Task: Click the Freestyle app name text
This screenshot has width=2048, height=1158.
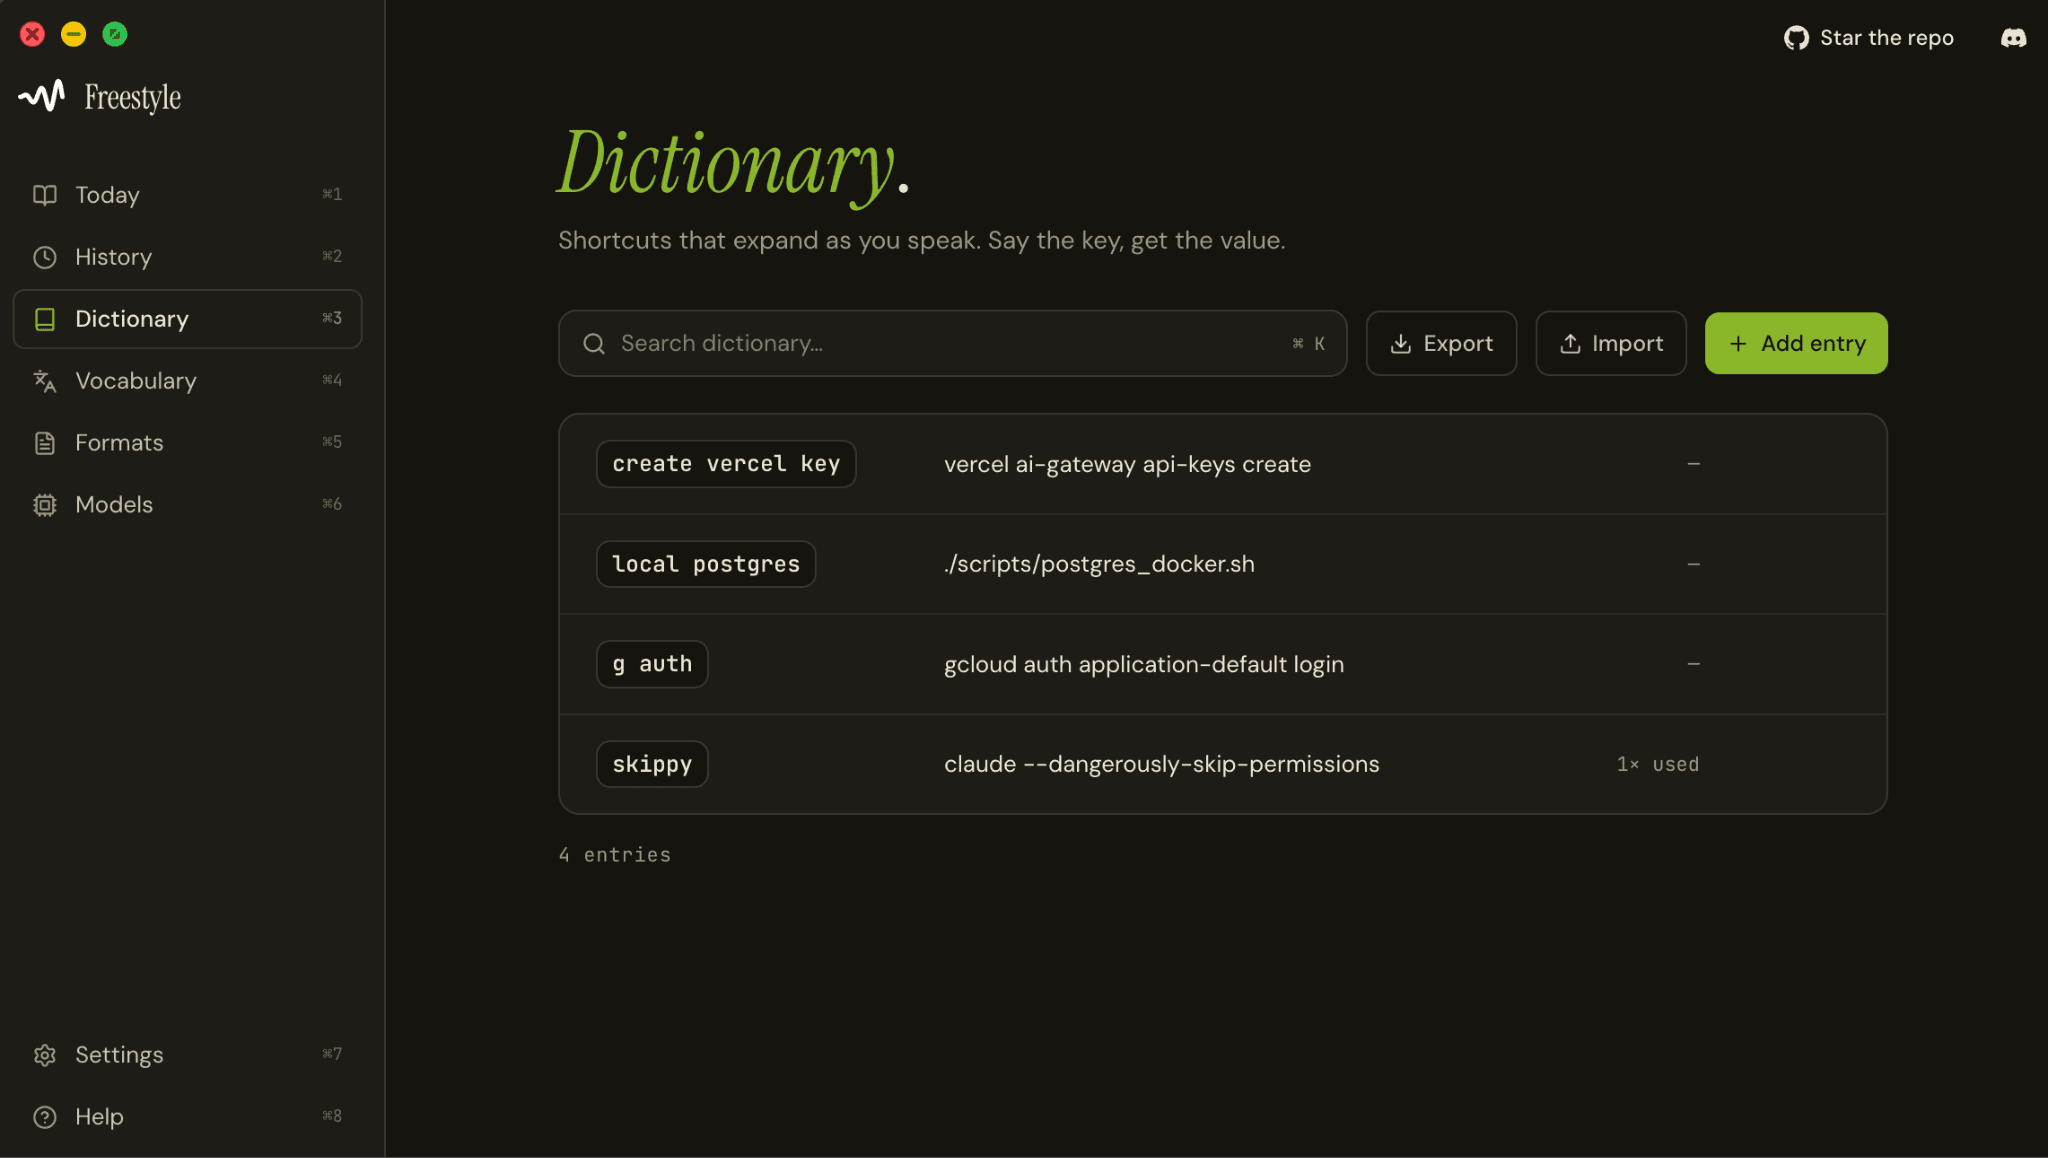Action: pos(133,98)
